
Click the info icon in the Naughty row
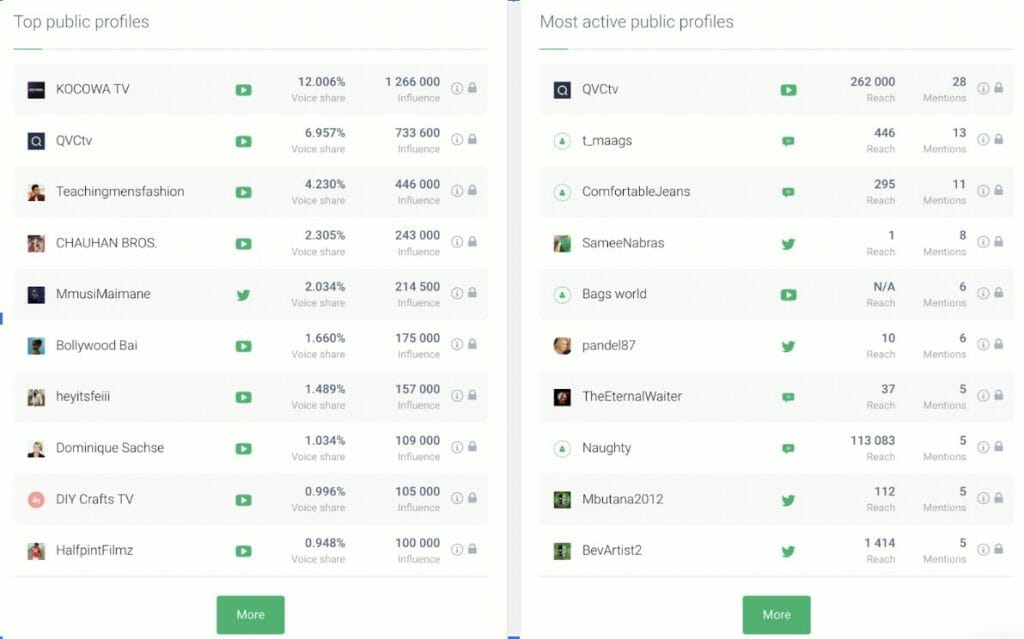coord(983,446)
